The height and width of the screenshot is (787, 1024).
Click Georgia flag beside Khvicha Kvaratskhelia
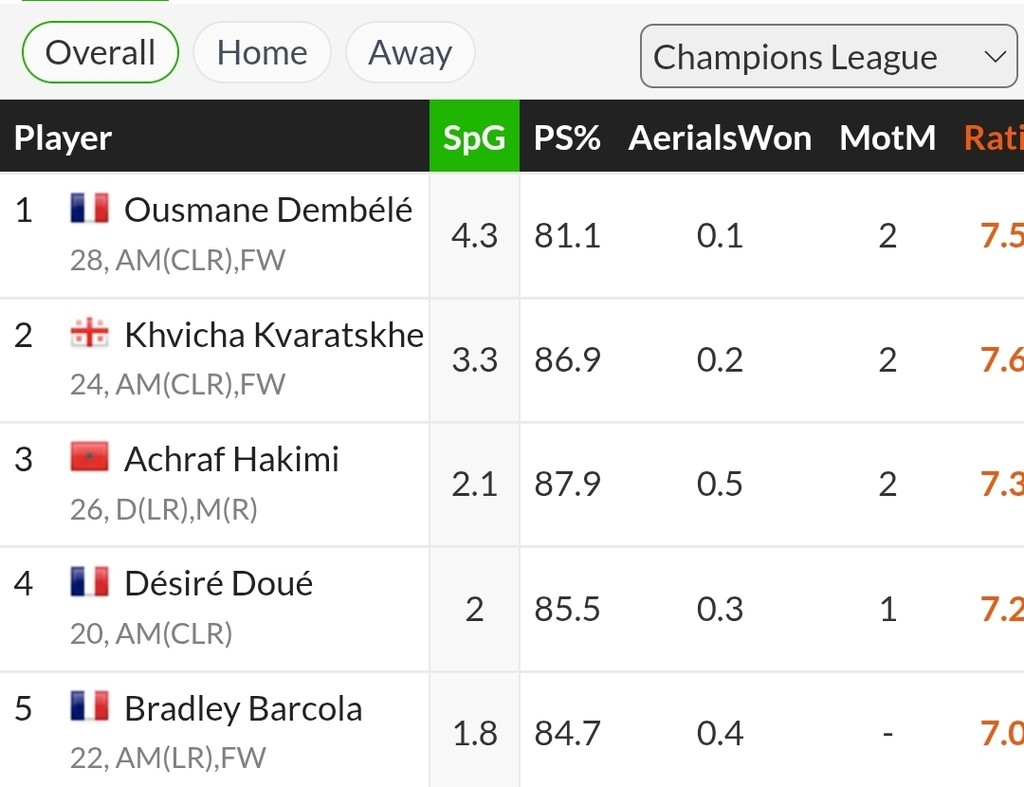89,333
